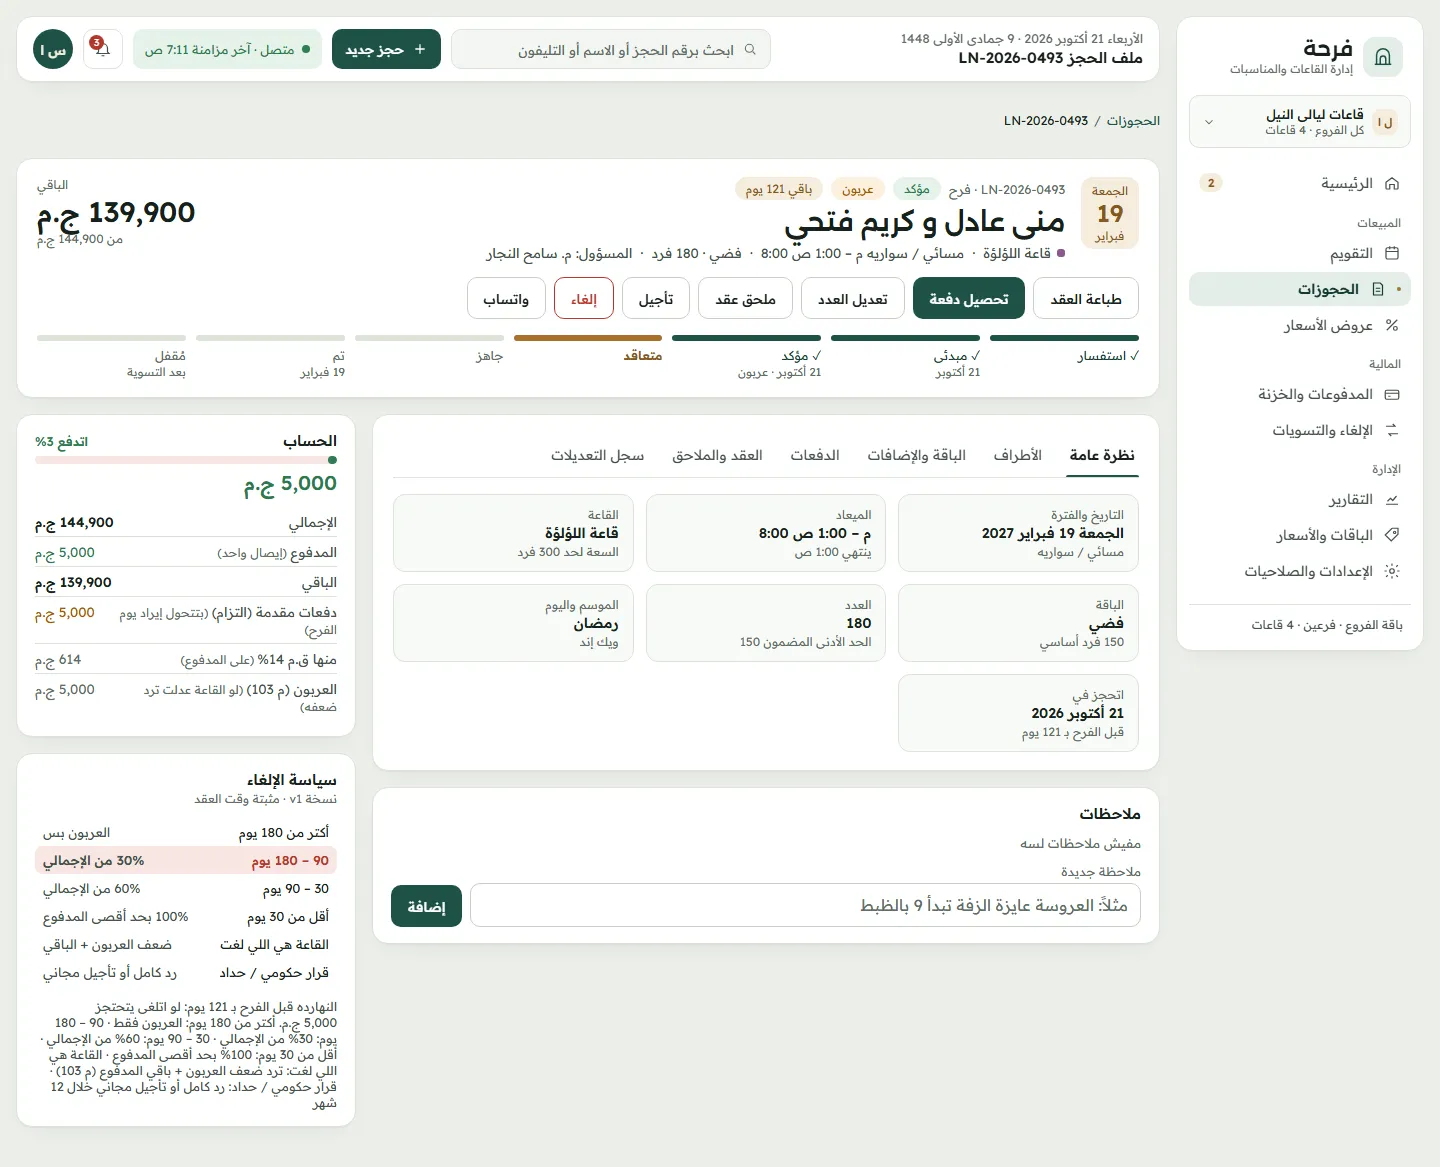Click the فرحة hall logo icon

point(1383,57)
